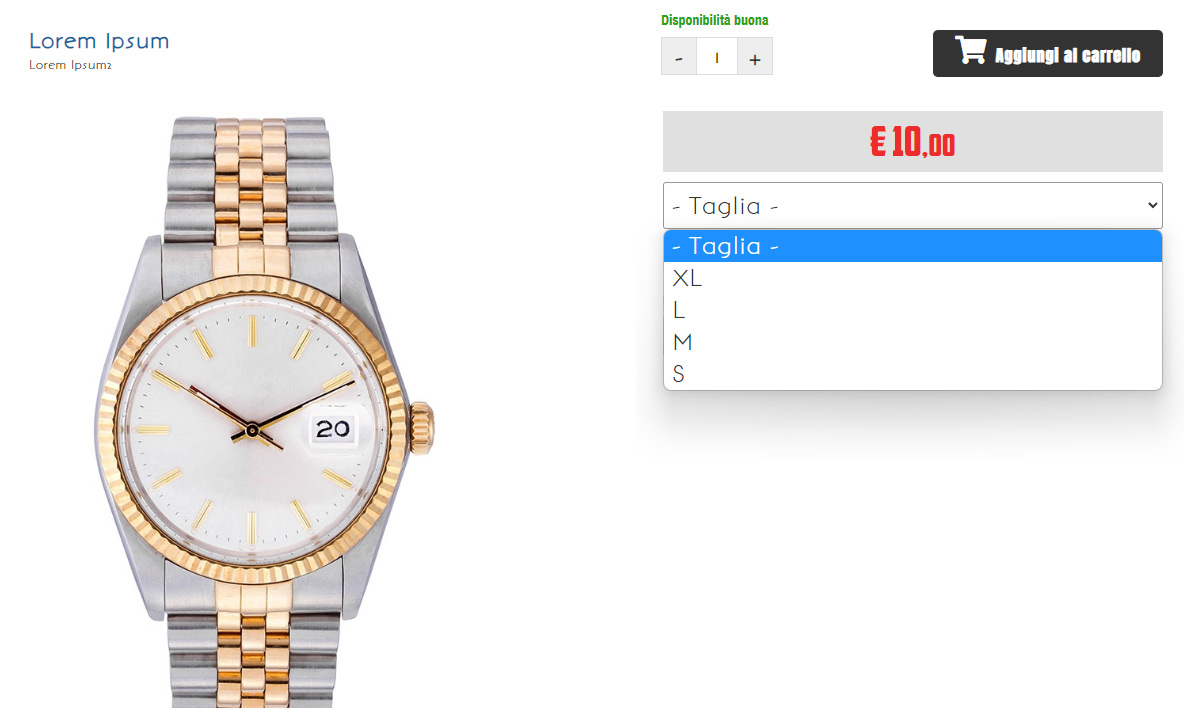Choose size XL from the list

click(912, 278)
